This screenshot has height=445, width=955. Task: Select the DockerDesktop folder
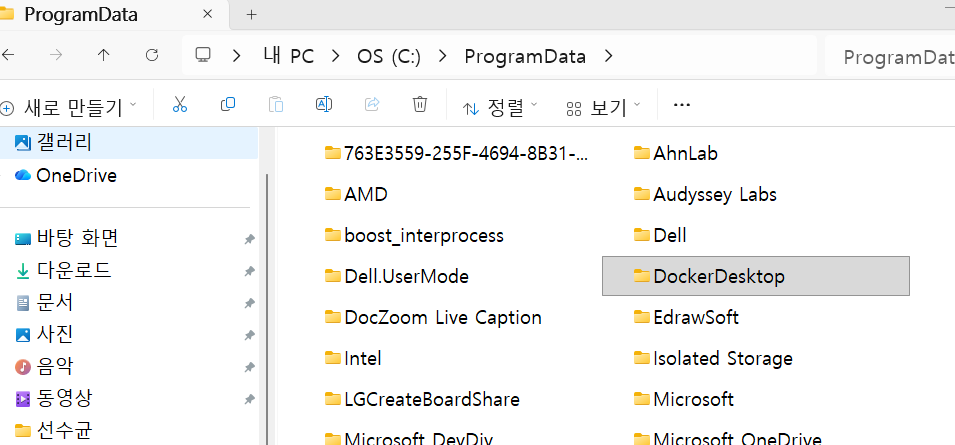pos(756,276)
